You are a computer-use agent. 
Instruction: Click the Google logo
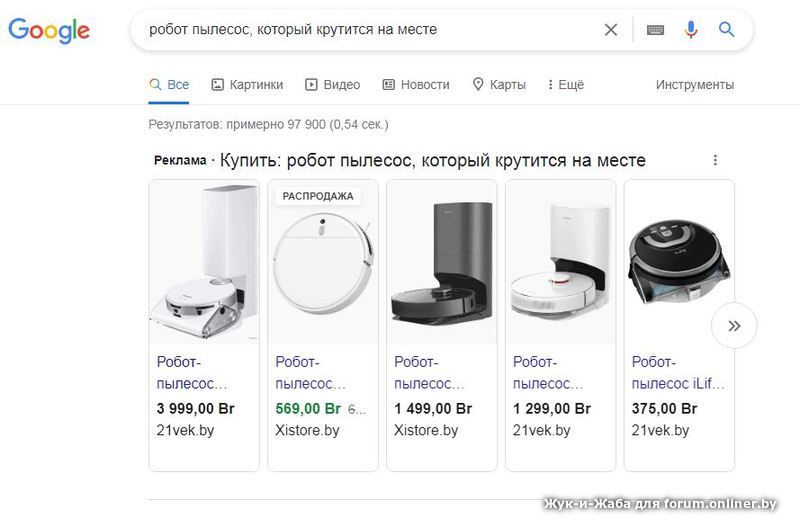[49, 30]
